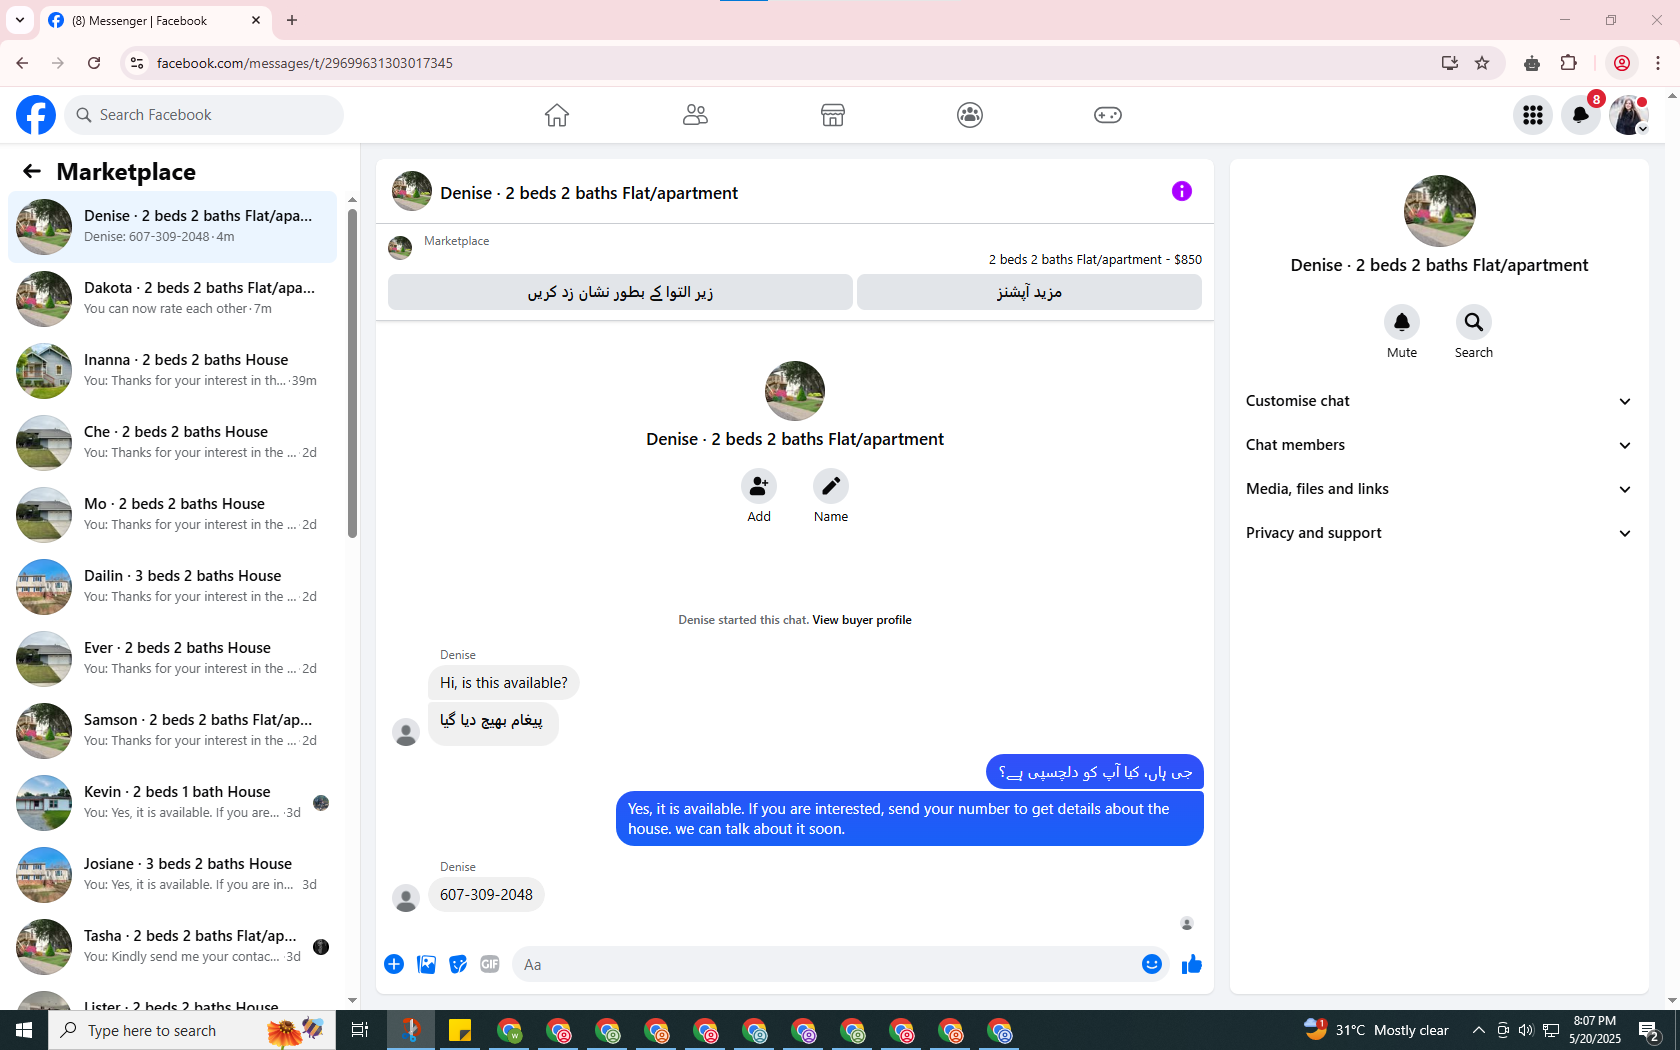Show hidden system tray icons chevron

(x=1478, y=1030)
